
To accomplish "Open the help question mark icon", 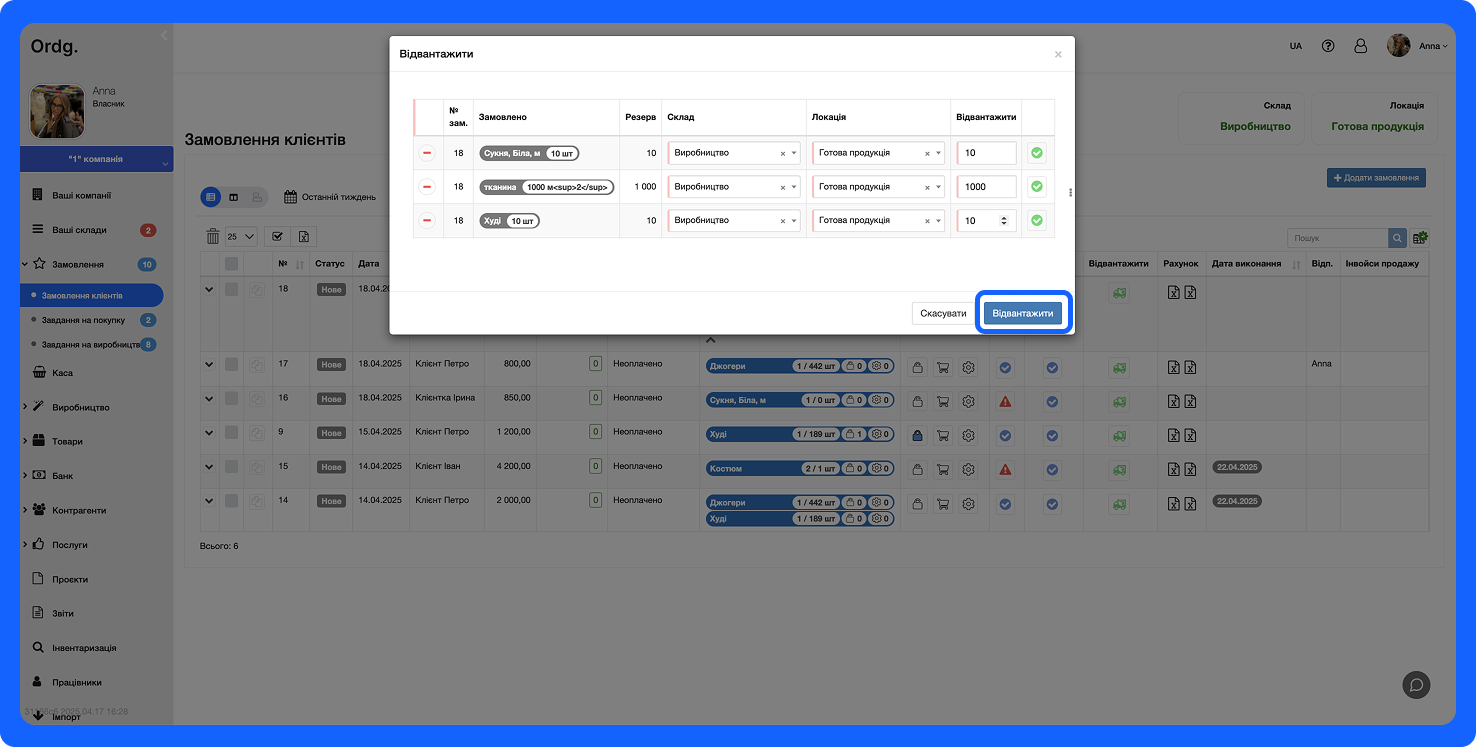I will pyautogui.click(x=1328, y=46).
